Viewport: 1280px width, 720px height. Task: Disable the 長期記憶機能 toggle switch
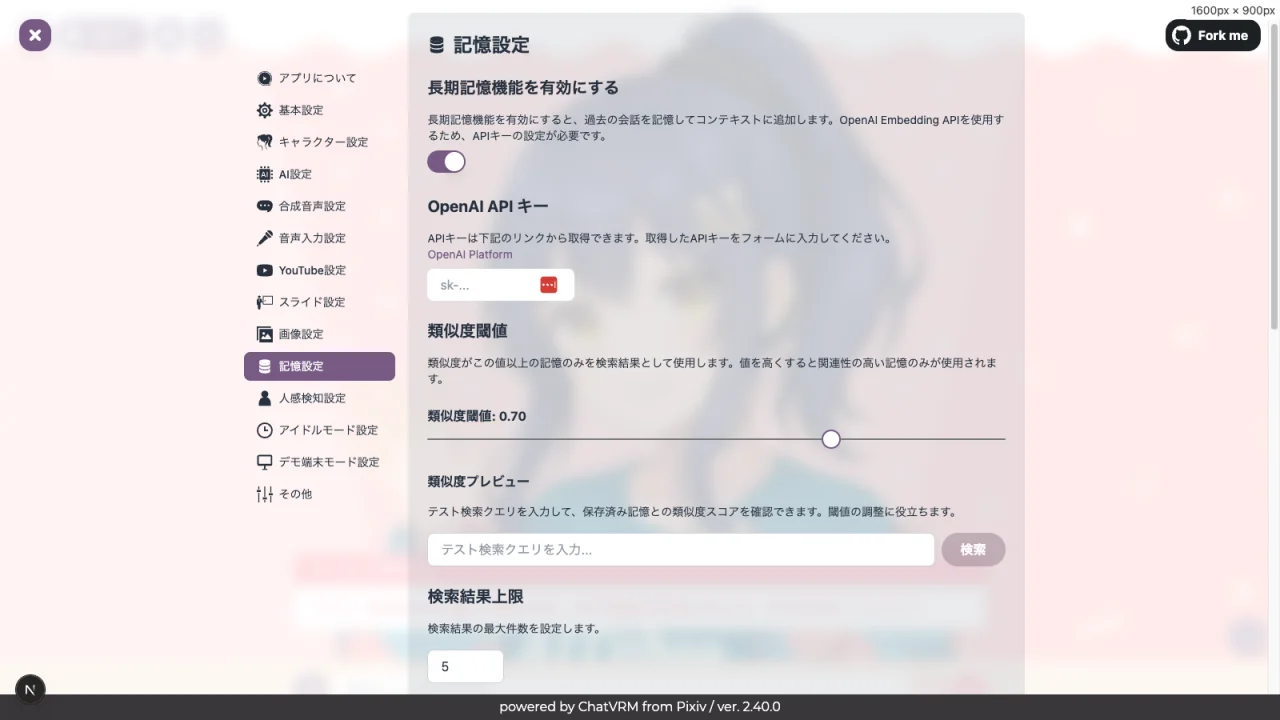(446, 161)
